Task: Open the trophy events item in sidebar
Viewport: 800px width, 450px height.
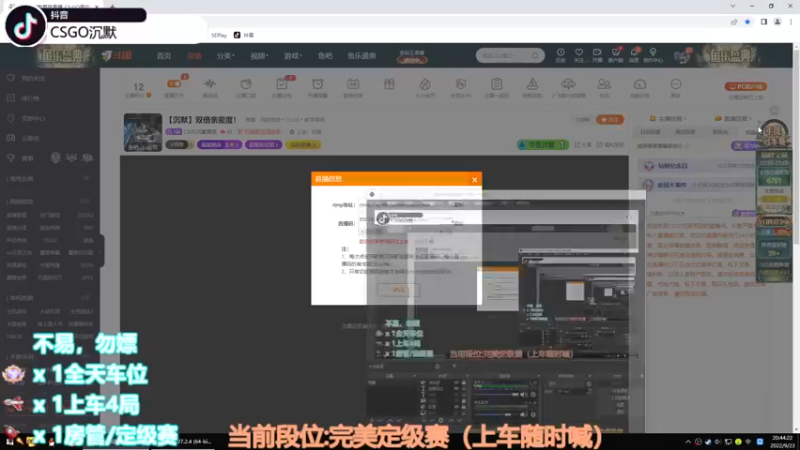Action: click(x=20, y=158)
